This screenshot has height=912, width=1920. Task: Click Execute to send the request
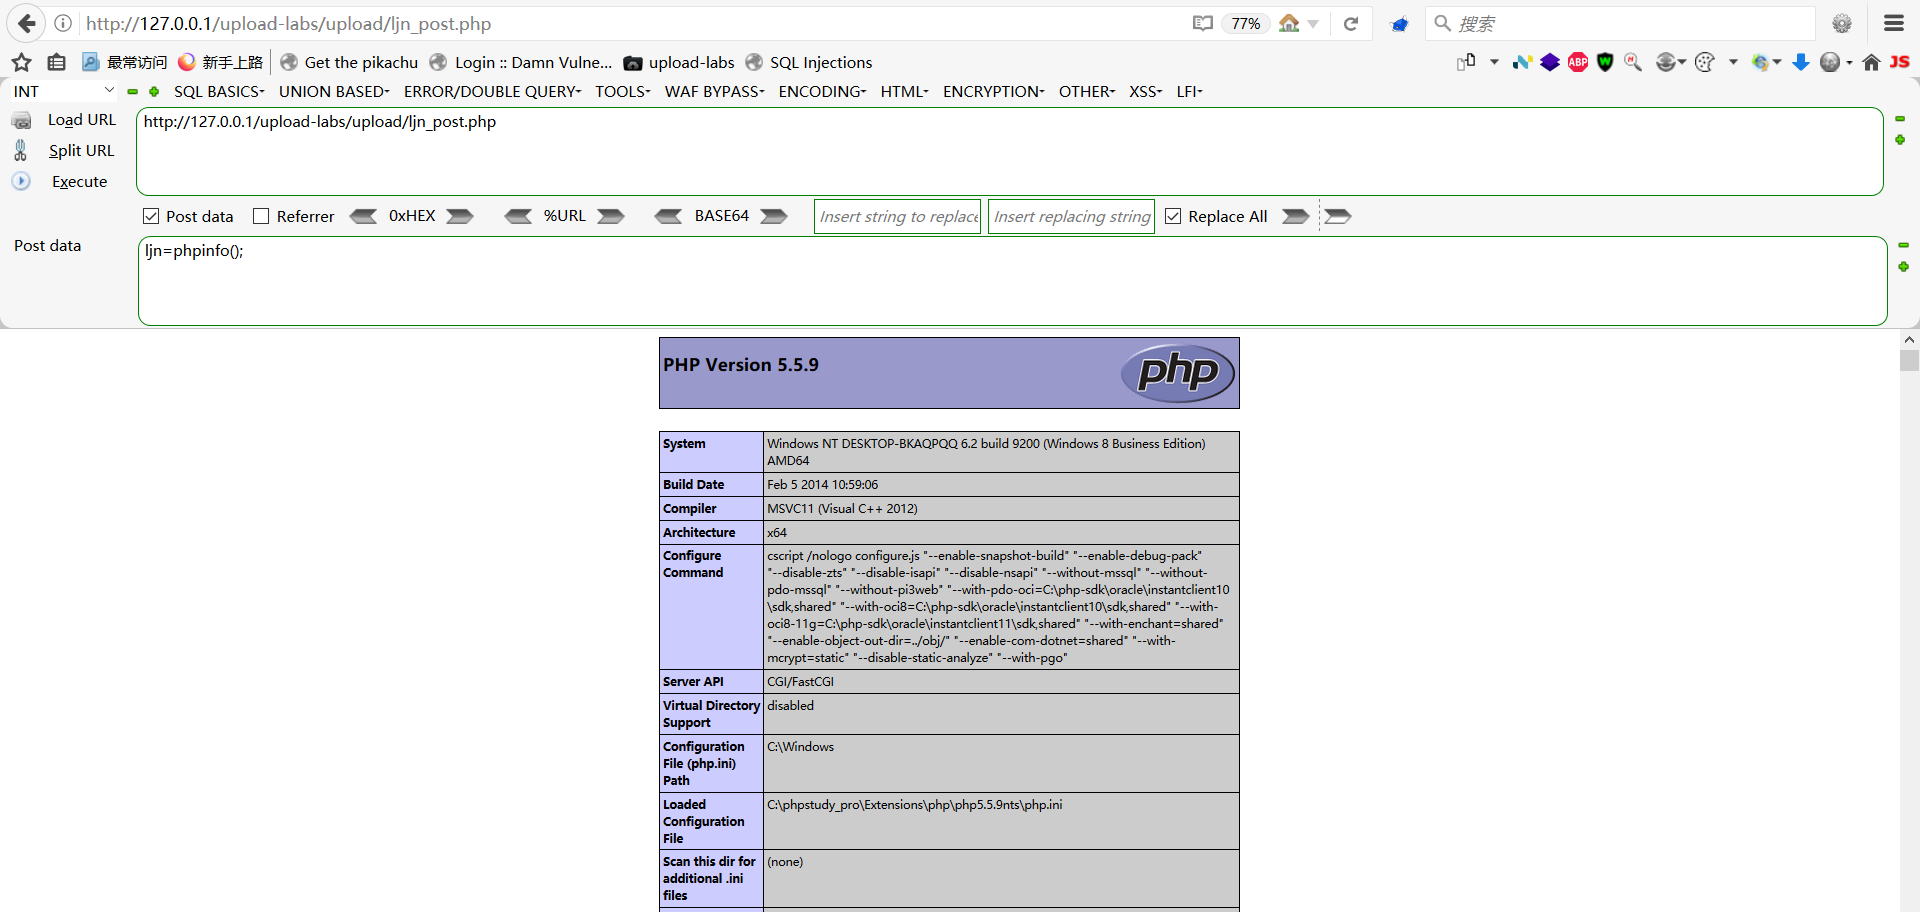[x=62, y=181]
